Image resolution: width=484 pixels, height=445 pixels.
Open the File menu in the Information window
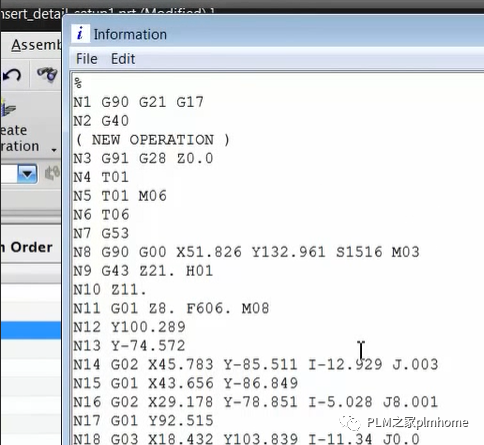[x=87, y=59]
